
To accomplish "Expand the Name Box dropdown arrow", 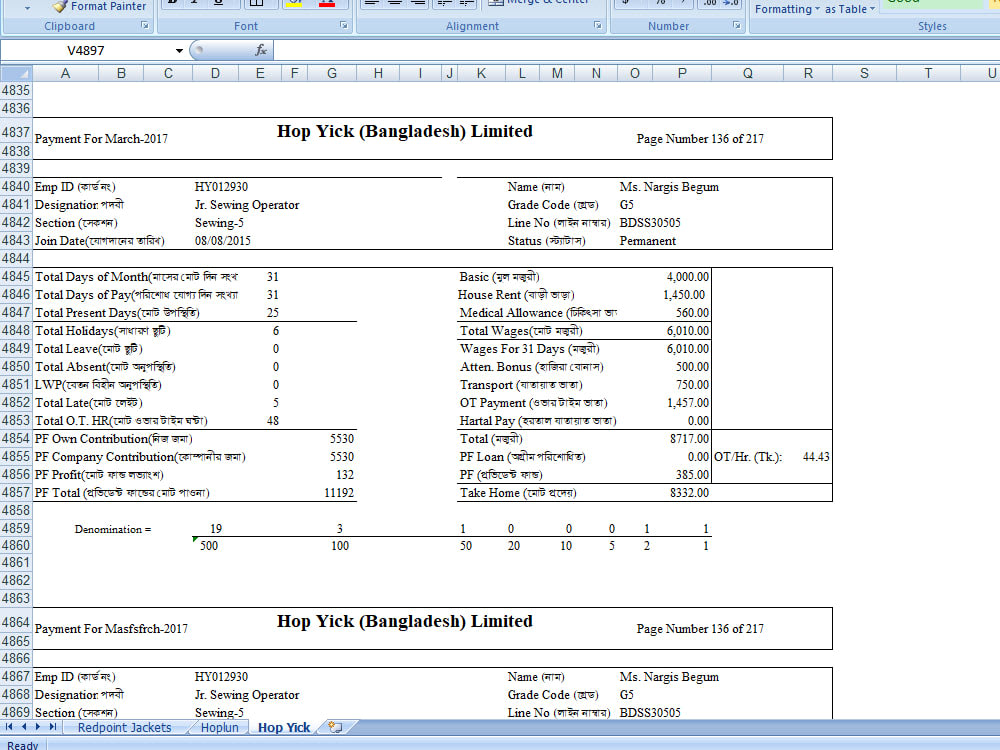I will (x=179, y=50).
